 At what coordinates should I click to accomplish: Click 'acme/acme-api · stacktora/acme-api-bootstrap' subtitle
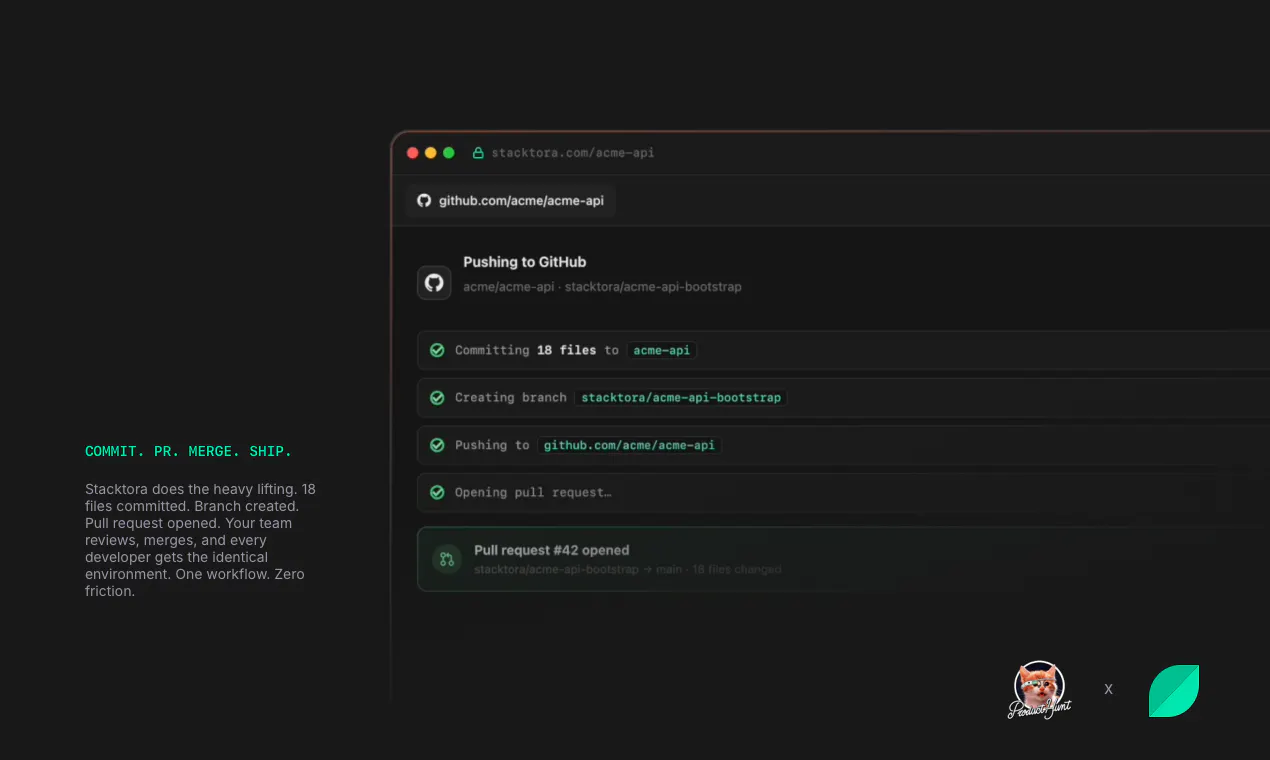602,287
